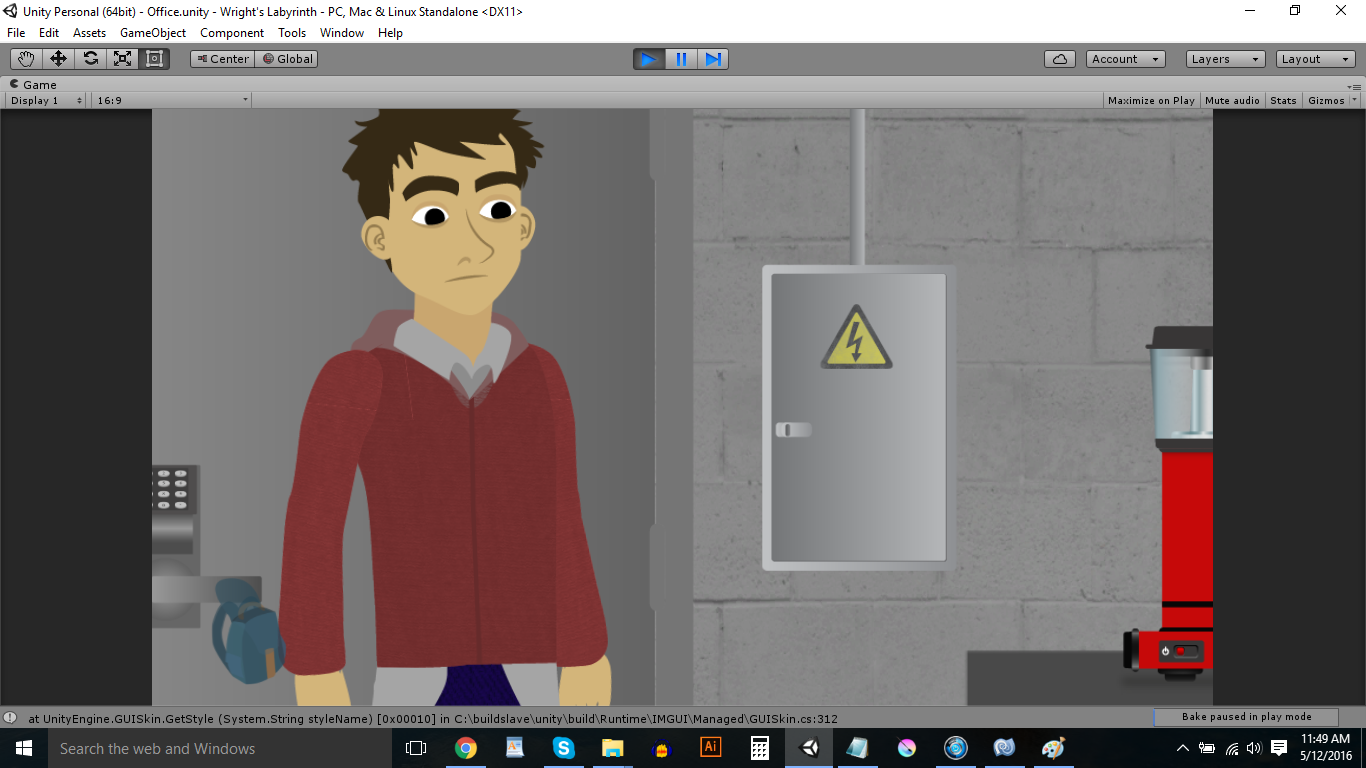
Task: Toggle the Stats overlay
Action: click(1283, 100)
